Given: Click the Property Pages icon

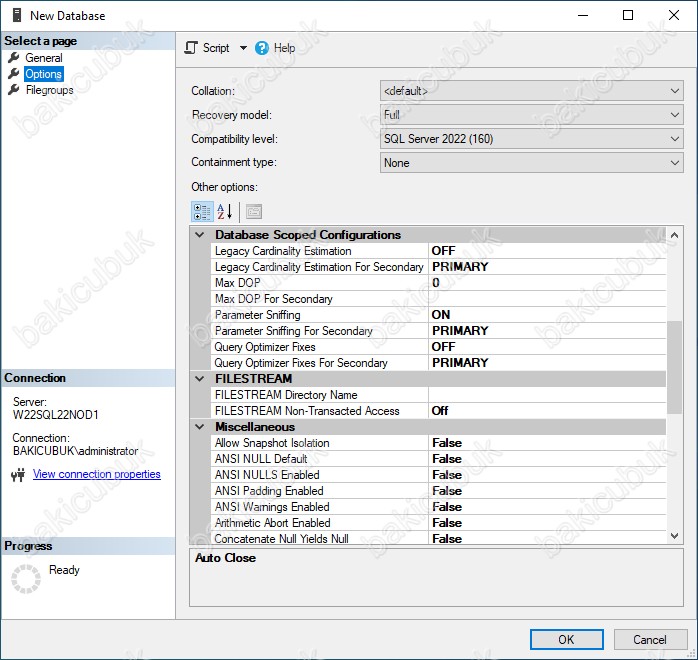Looking at the screenshot, I should [253, 211].
